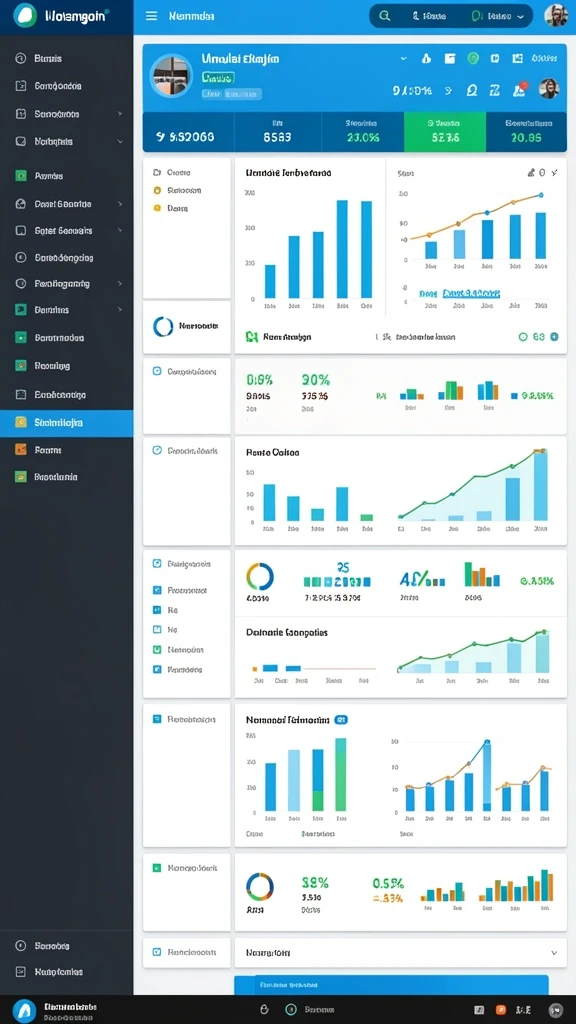Click the green circular icon in profile banner
576x1024 pixels.
click(x=473, y=59)
